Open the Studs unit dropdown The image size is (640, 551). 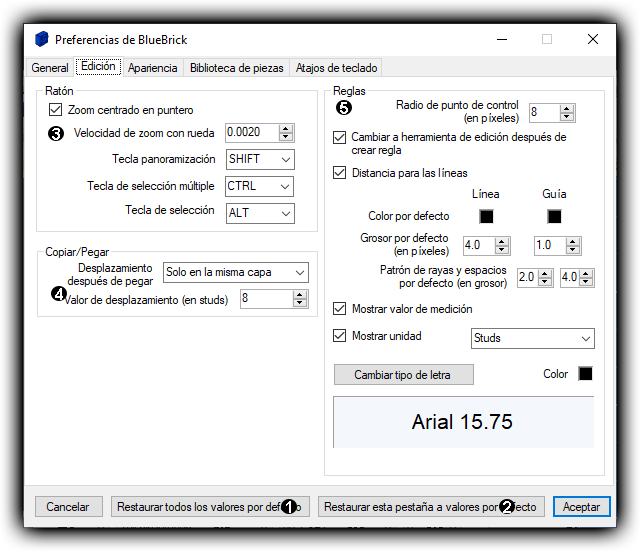click(x=533, y=338)
